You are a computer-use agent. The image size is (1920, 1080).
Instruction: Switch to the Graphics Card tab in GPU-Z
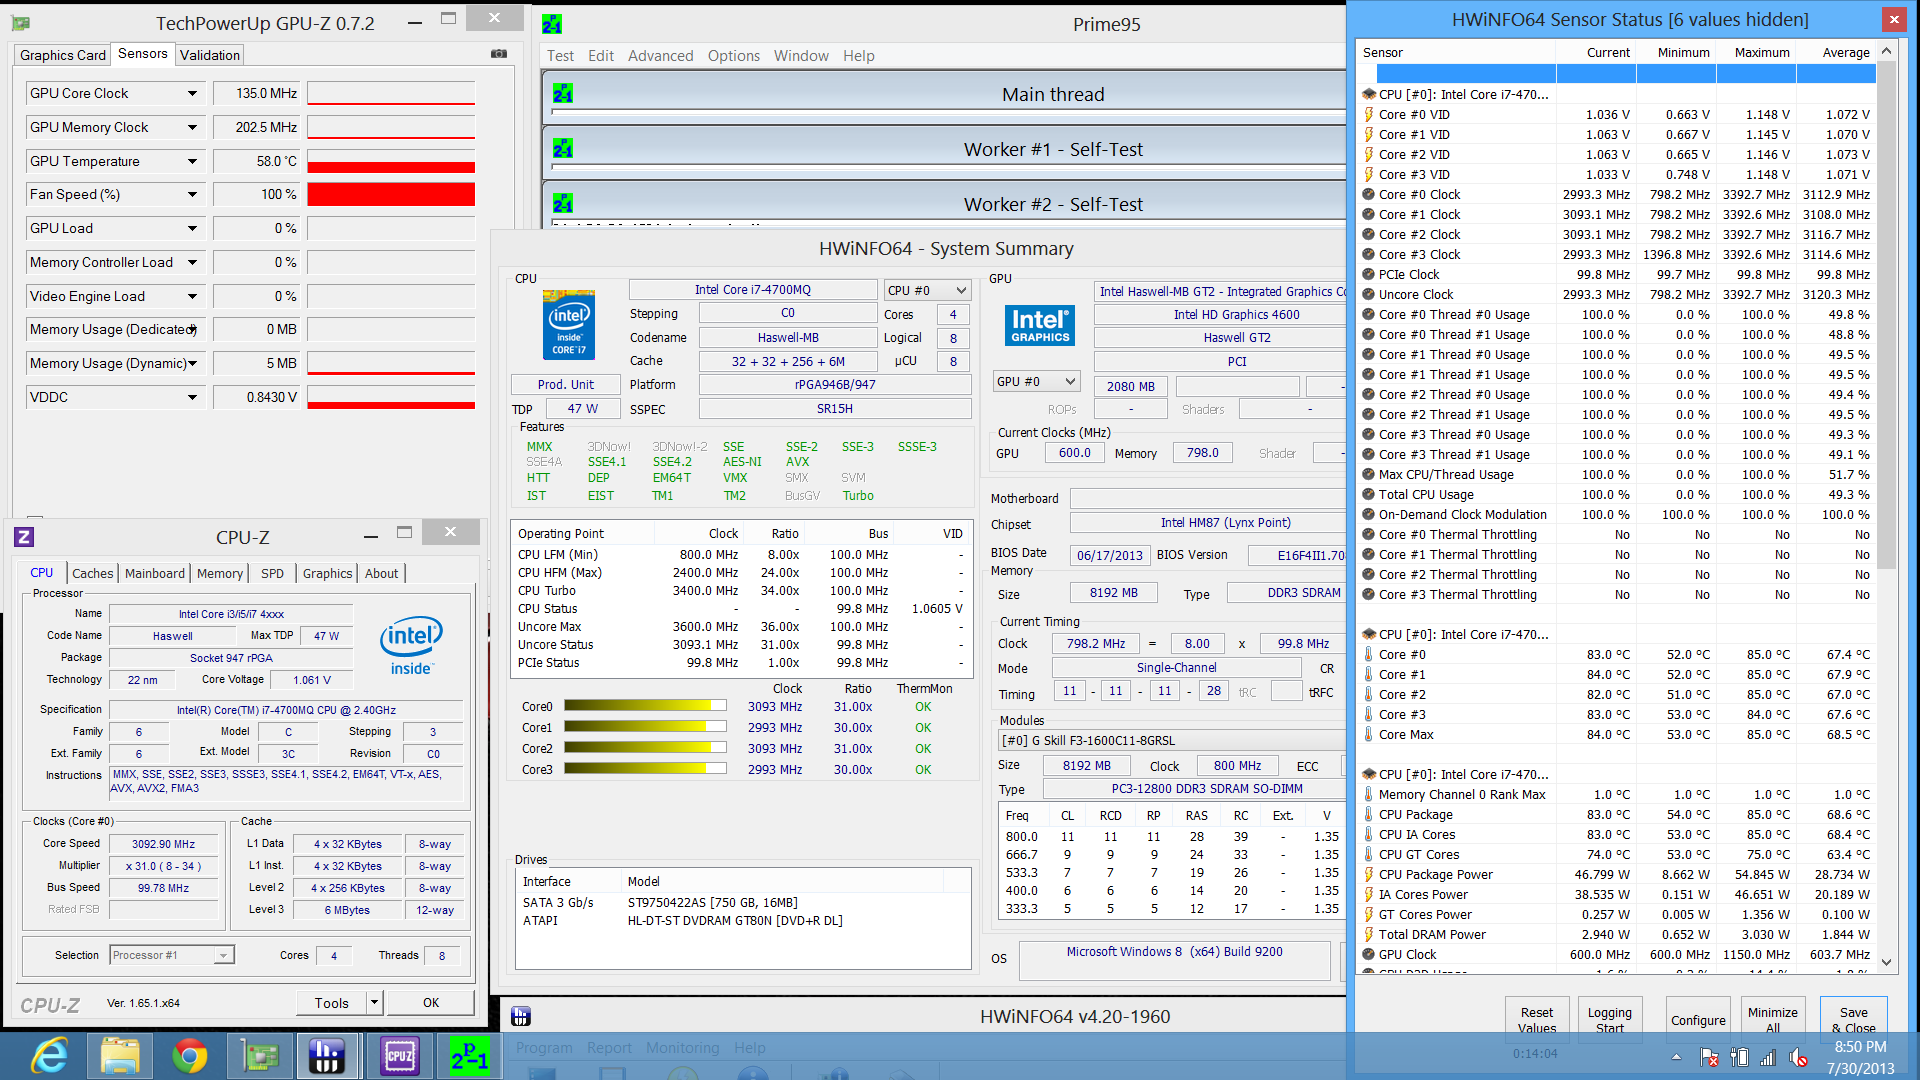(x=63, y=55)
